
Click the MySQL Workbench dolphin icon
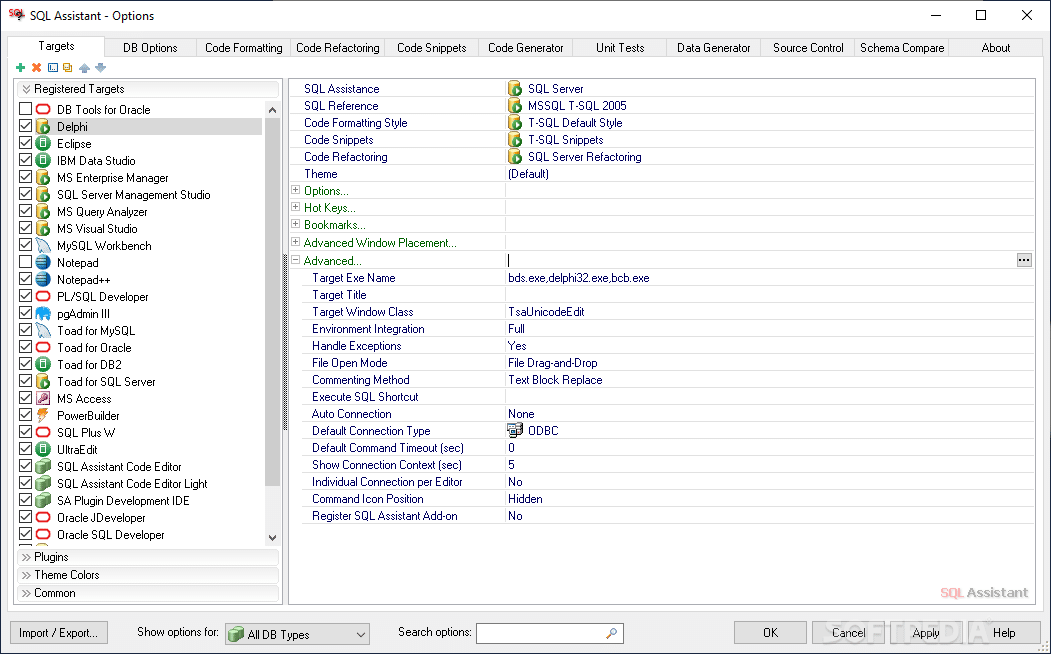pyautogui.click(x=43, y=245)
